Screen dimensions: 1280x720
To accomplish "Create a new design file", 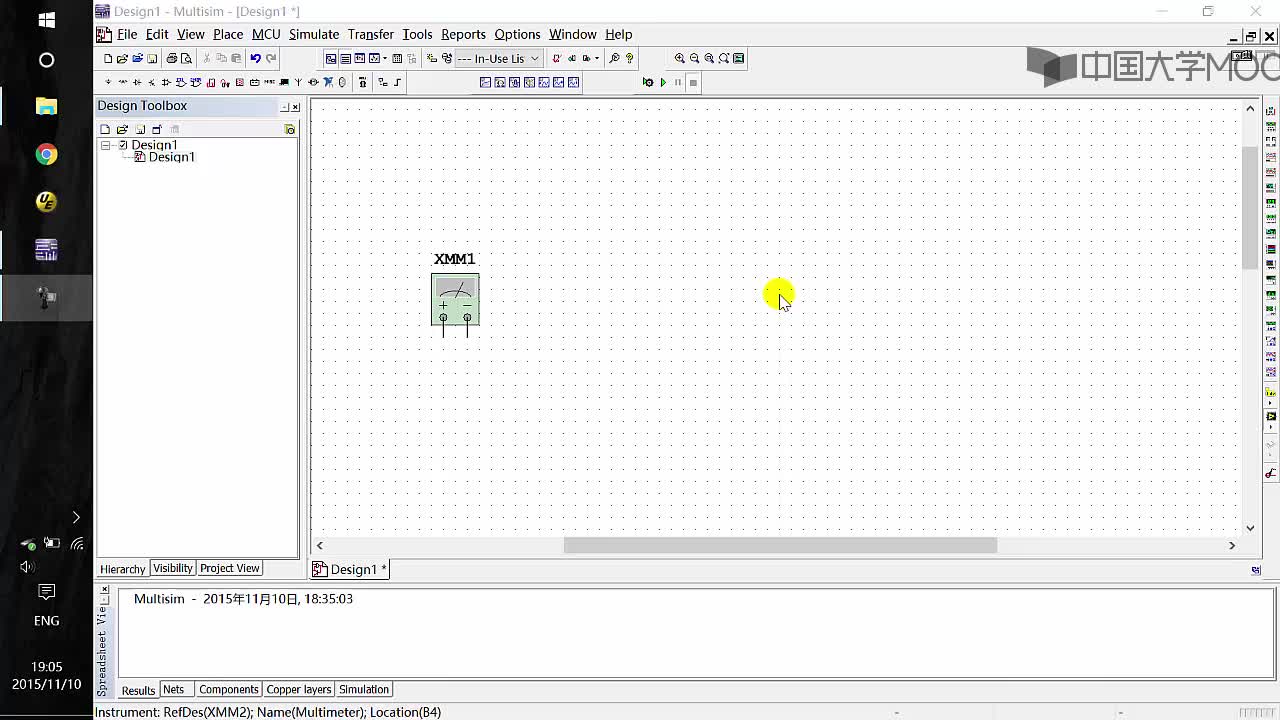I will pos(107,58).
